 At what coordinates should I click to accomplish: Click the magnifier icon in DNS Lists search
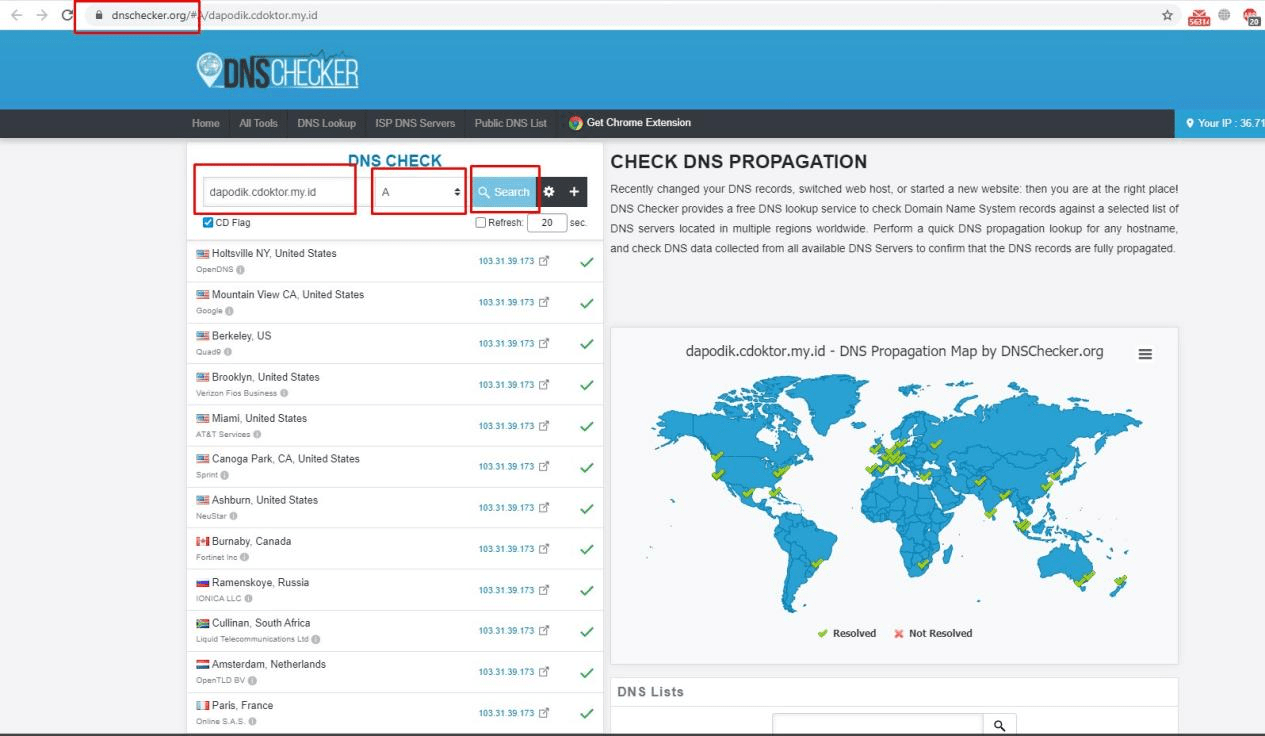click(999, 723)
